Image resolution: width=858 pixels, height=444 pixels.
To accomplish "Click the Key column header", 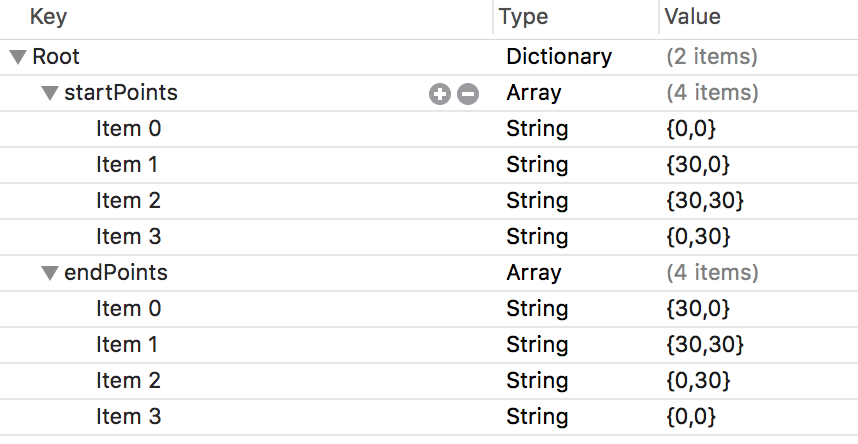I will (x=49, y=17).
